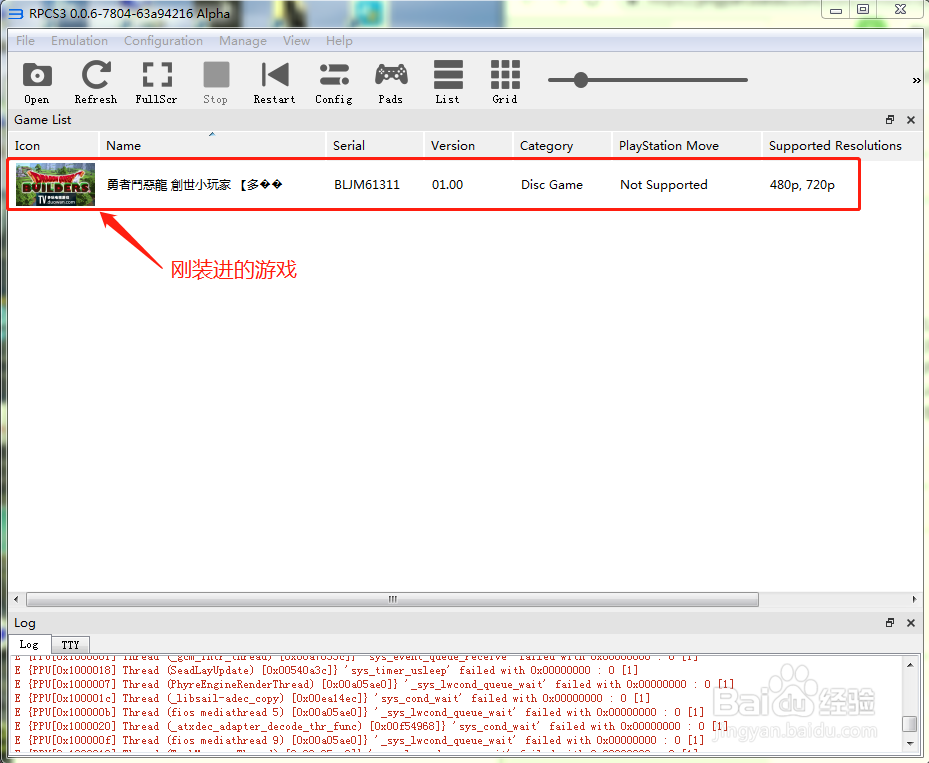
Task: Click _libsail-adec_copy log line
Action: click(x=332, y=698)
